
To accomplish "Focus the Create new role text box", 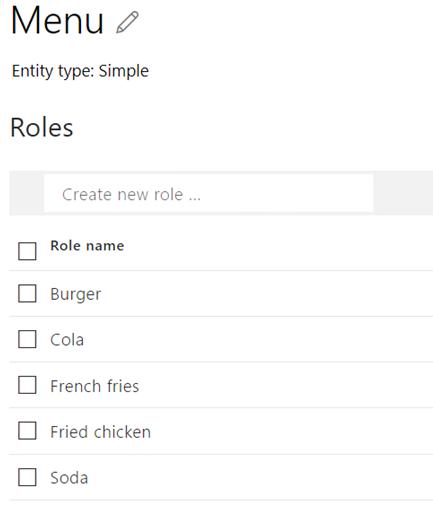I will 209,193.
